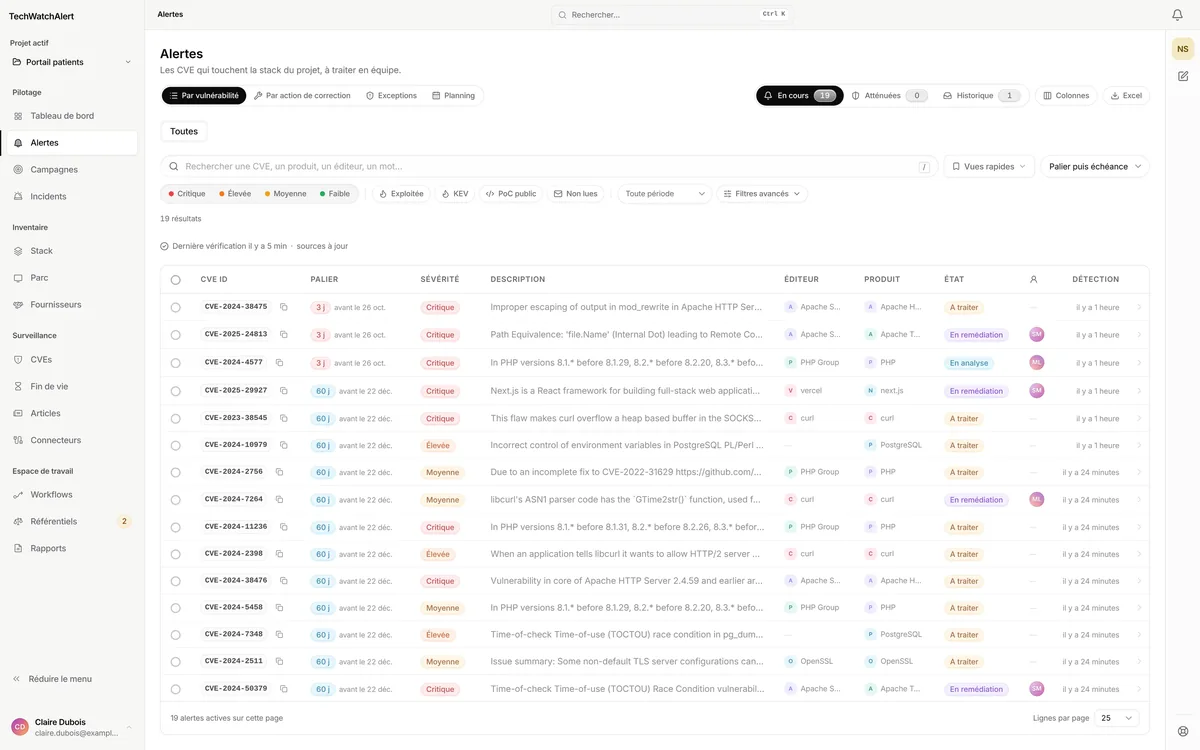Toggle the Non lues filter
The image size is (1200, 750).
pos(576,194)
